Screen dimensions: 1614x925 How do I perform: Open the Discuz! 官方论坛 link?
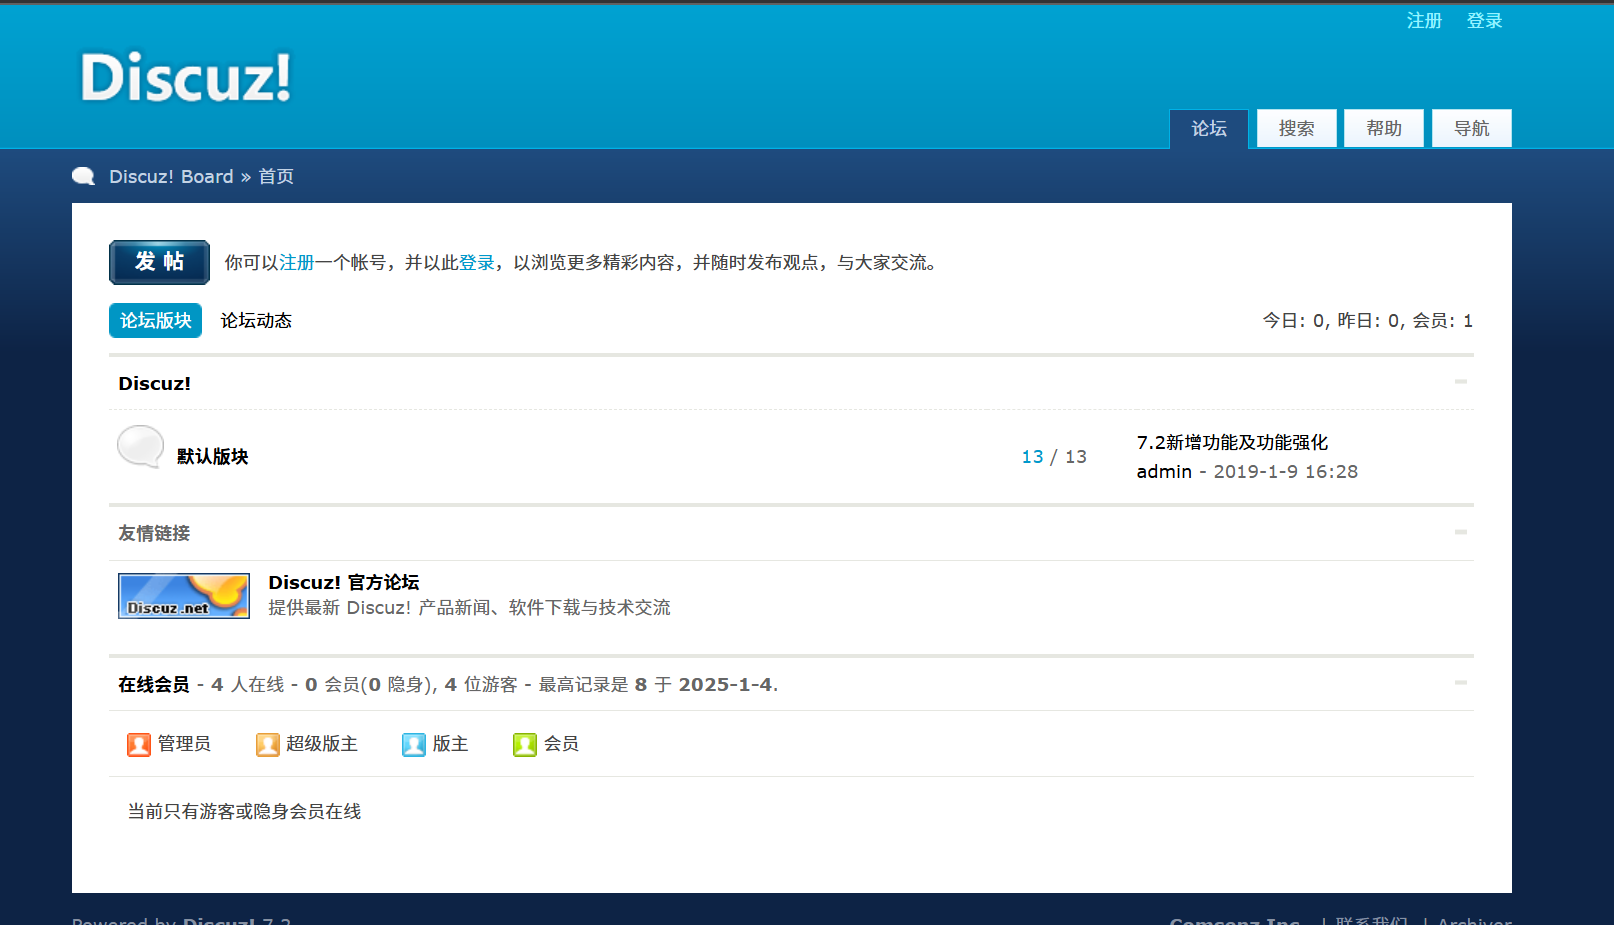[x=344, y=583]
